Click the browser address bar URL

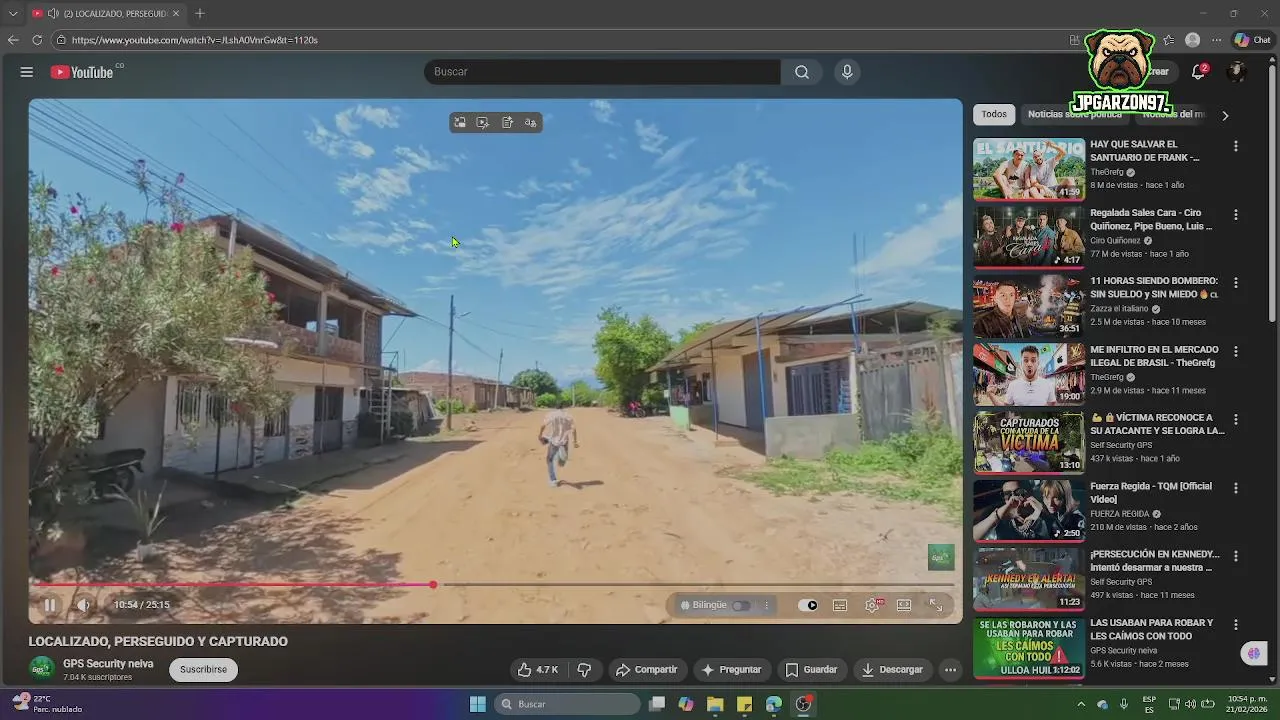point(195,40)
